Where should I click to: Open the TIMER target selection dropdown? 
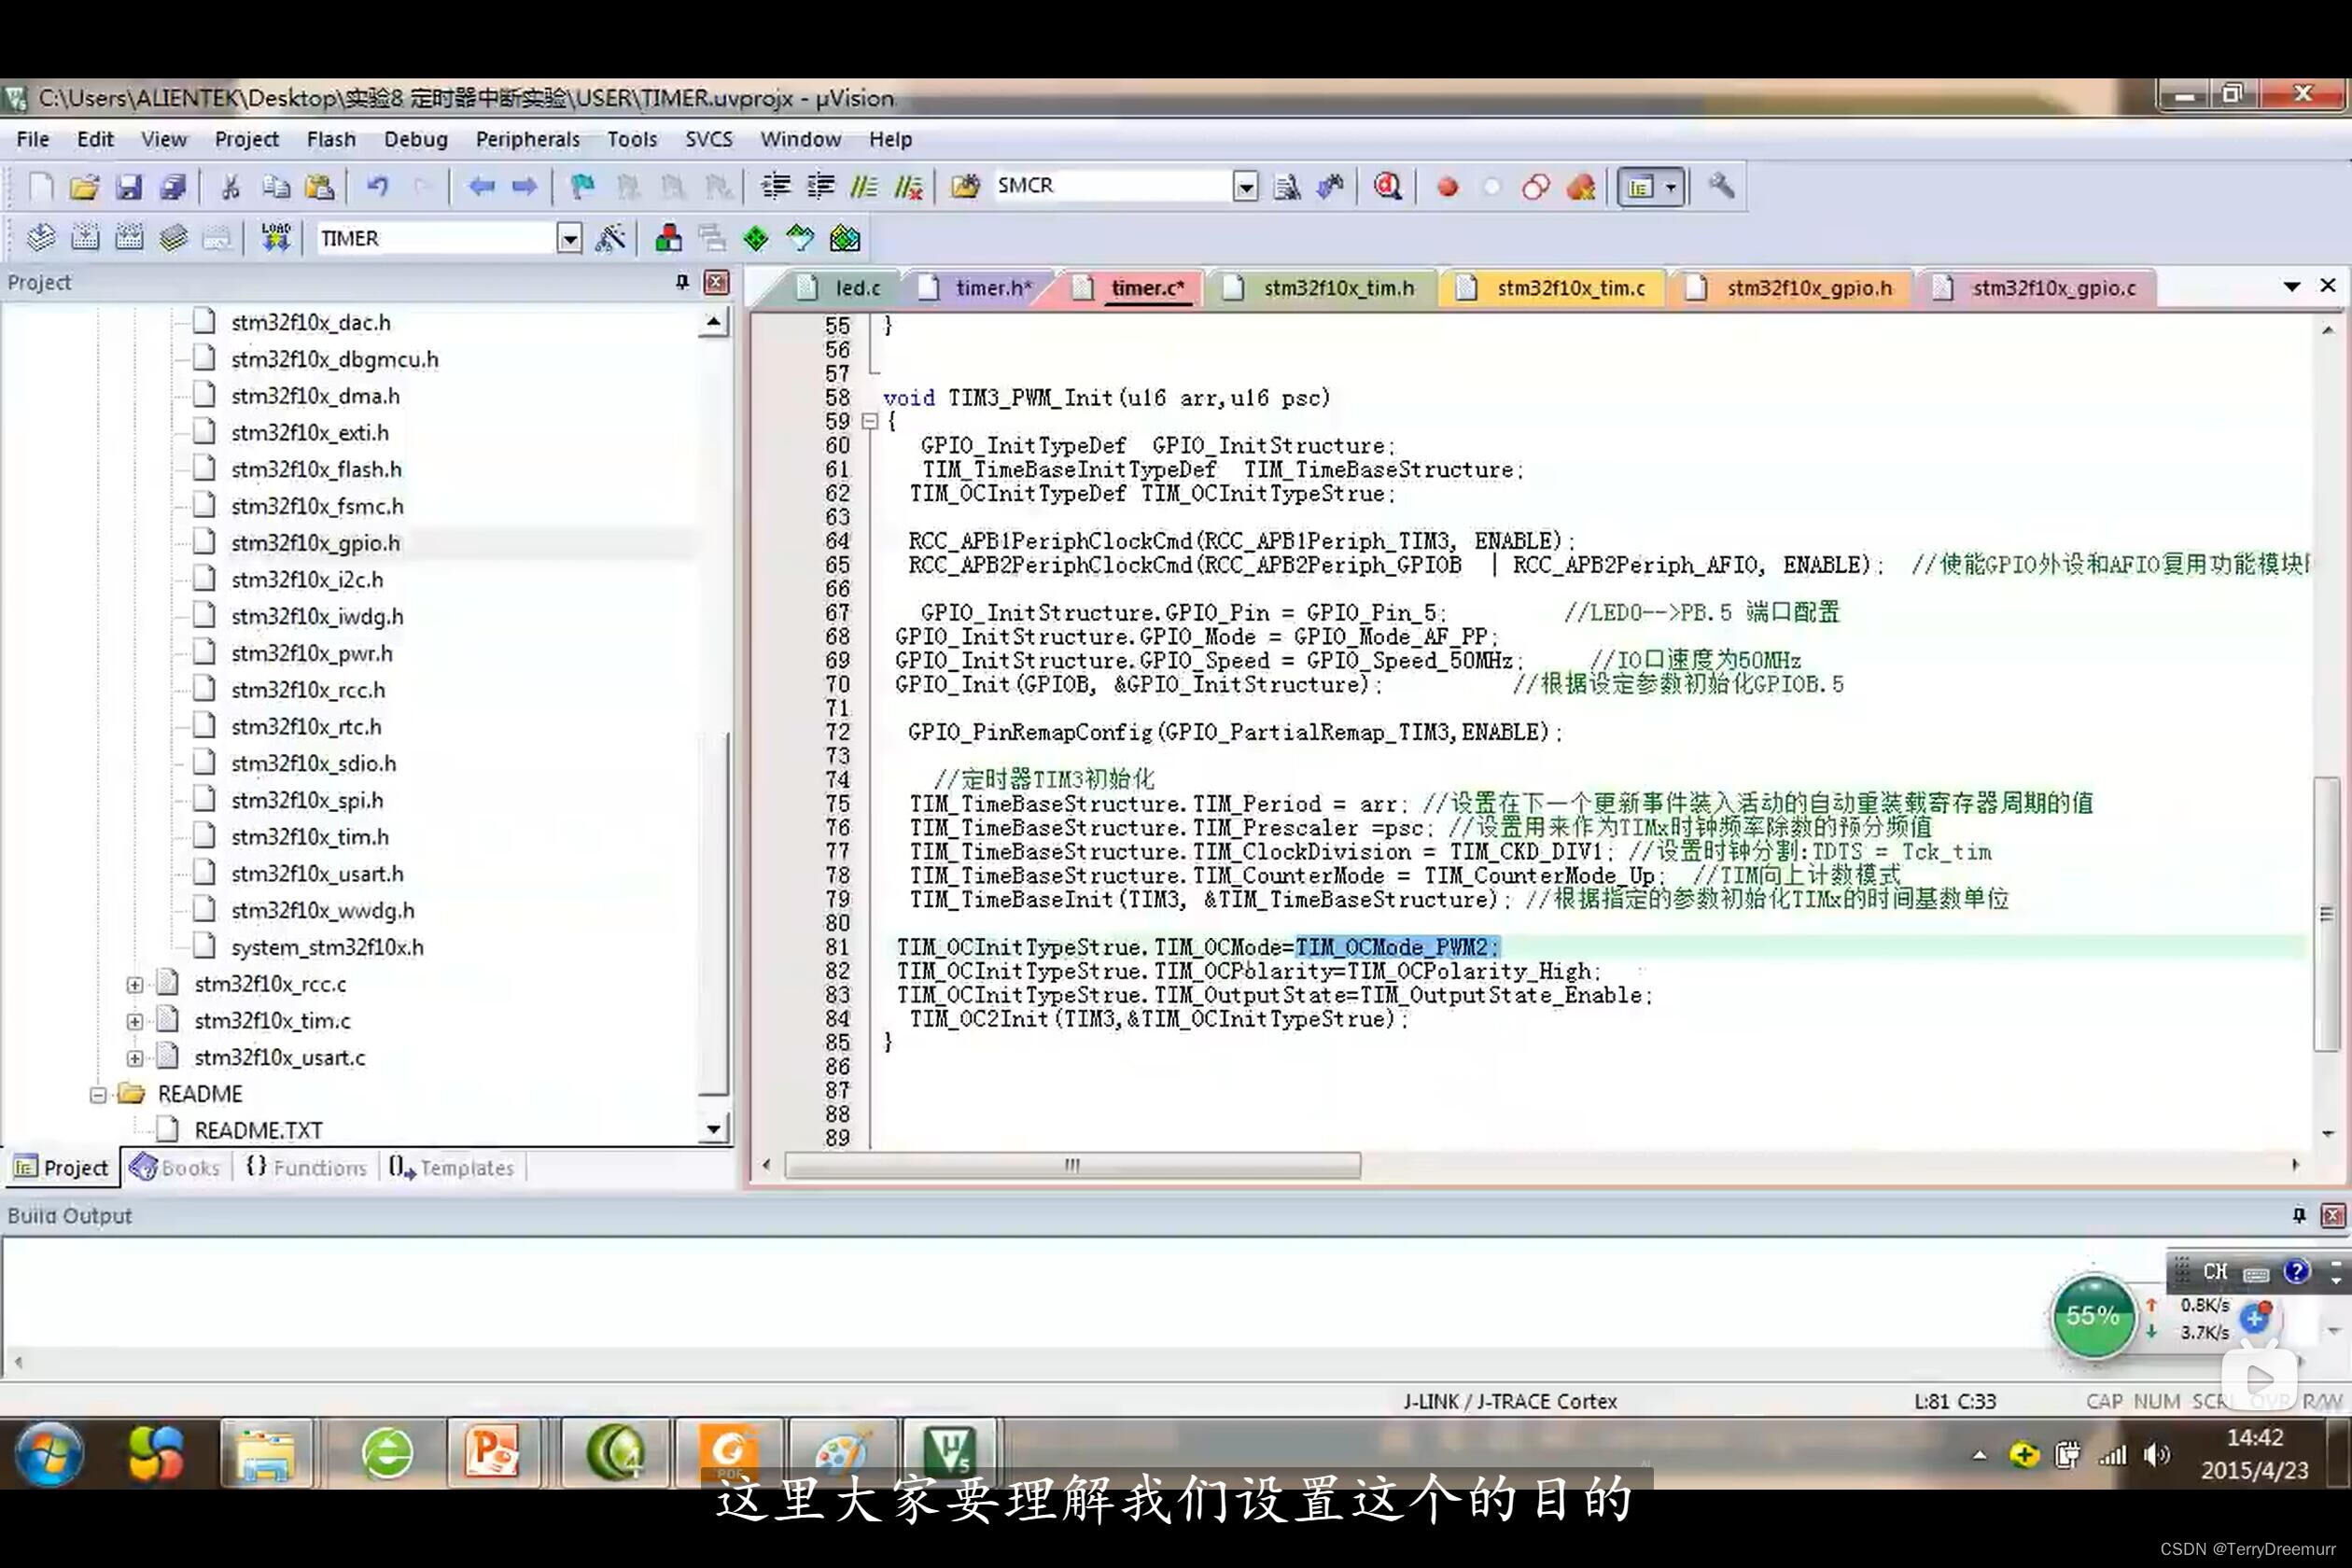(x=570, y=238)
